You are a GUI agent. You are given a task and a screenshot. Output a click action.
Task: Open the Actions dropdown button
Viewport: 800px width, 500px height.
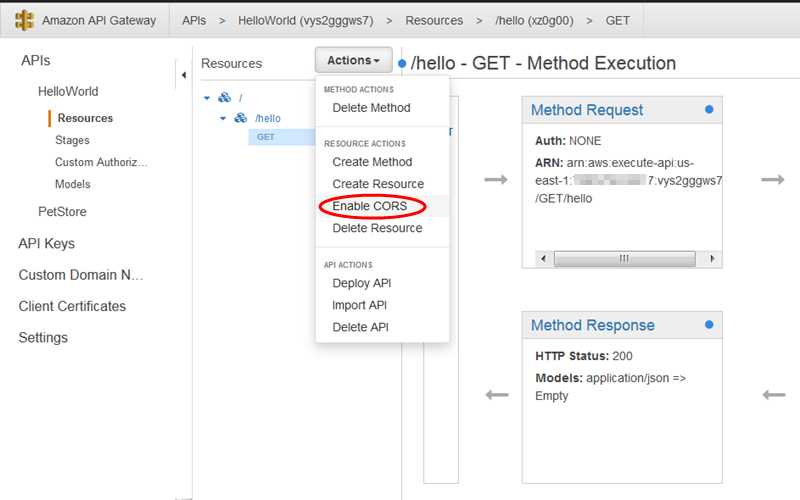click(x=354, y=60)
